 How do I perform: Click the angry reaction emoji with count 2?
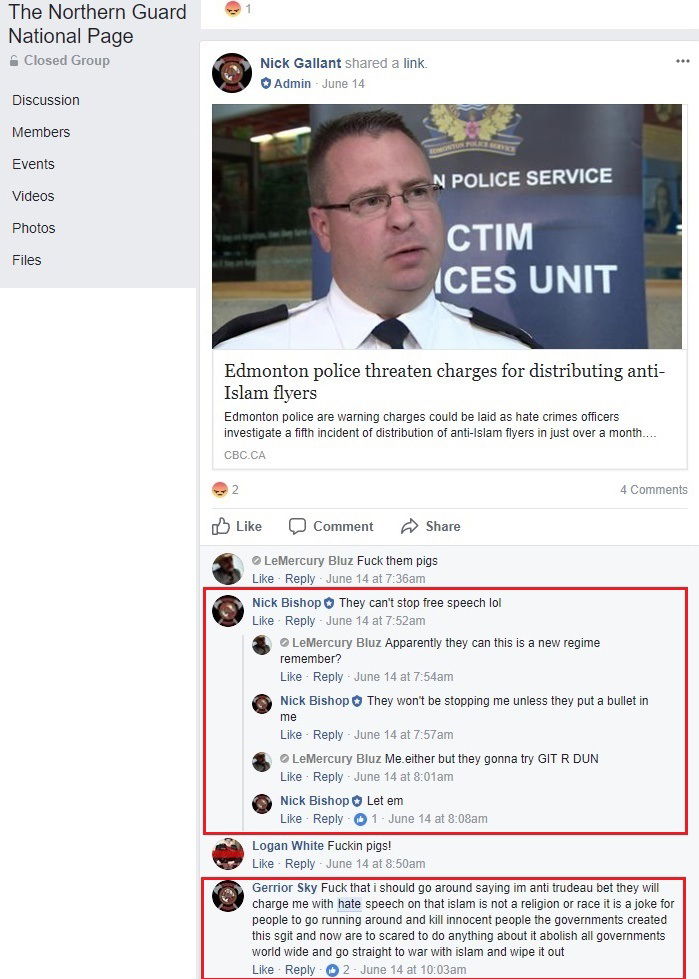point(219,490)
